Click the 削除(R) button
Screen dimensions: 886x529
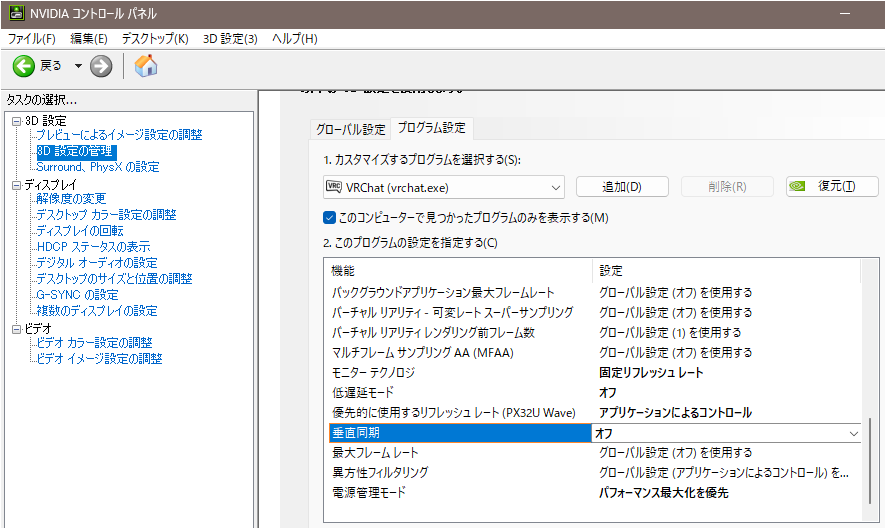click(x=727, y=187)
